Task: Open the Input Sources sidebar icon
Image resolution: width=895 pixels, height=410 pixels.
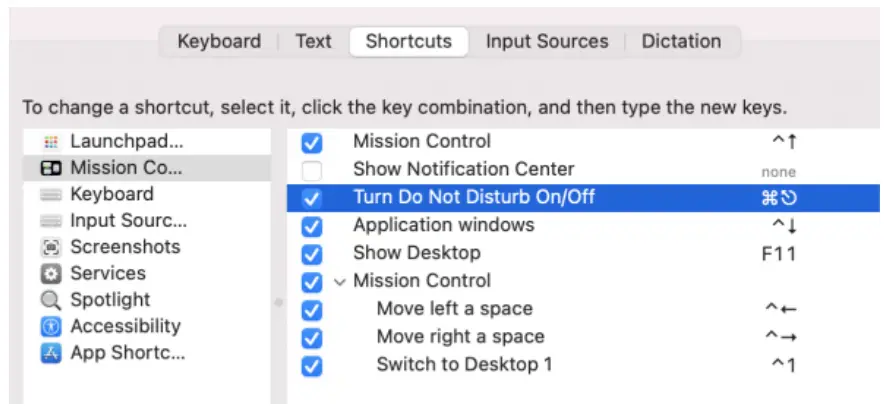Action: click(x=51, y=221)
